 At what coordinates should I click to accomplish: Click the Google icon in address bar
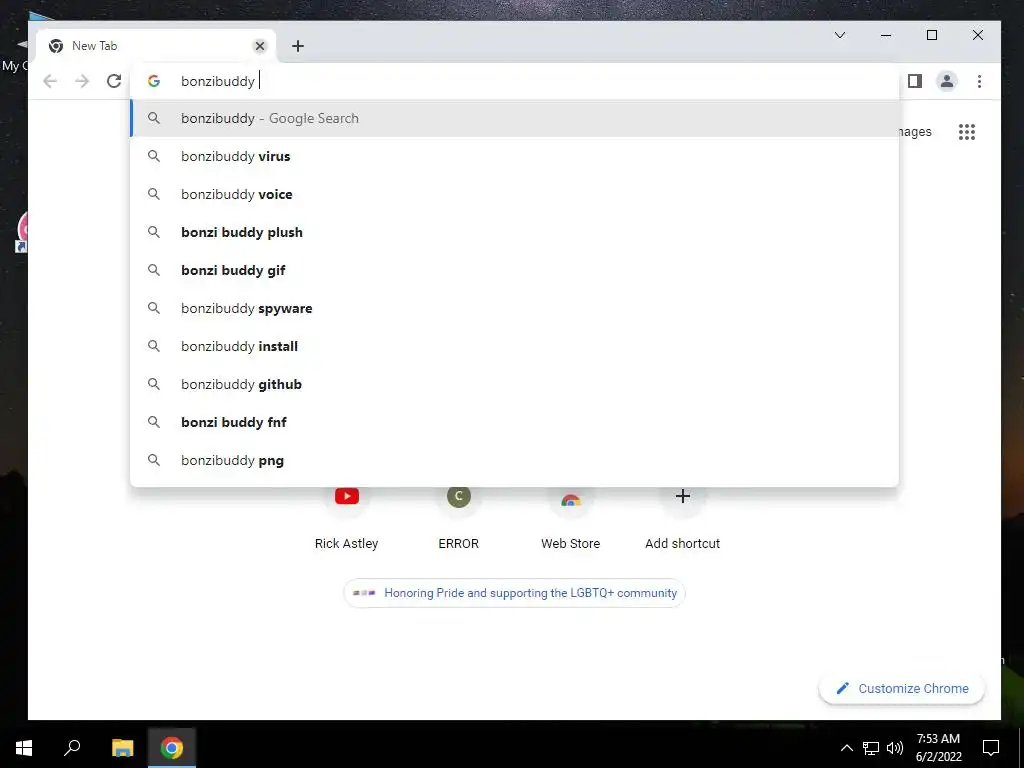pos(154,81)
